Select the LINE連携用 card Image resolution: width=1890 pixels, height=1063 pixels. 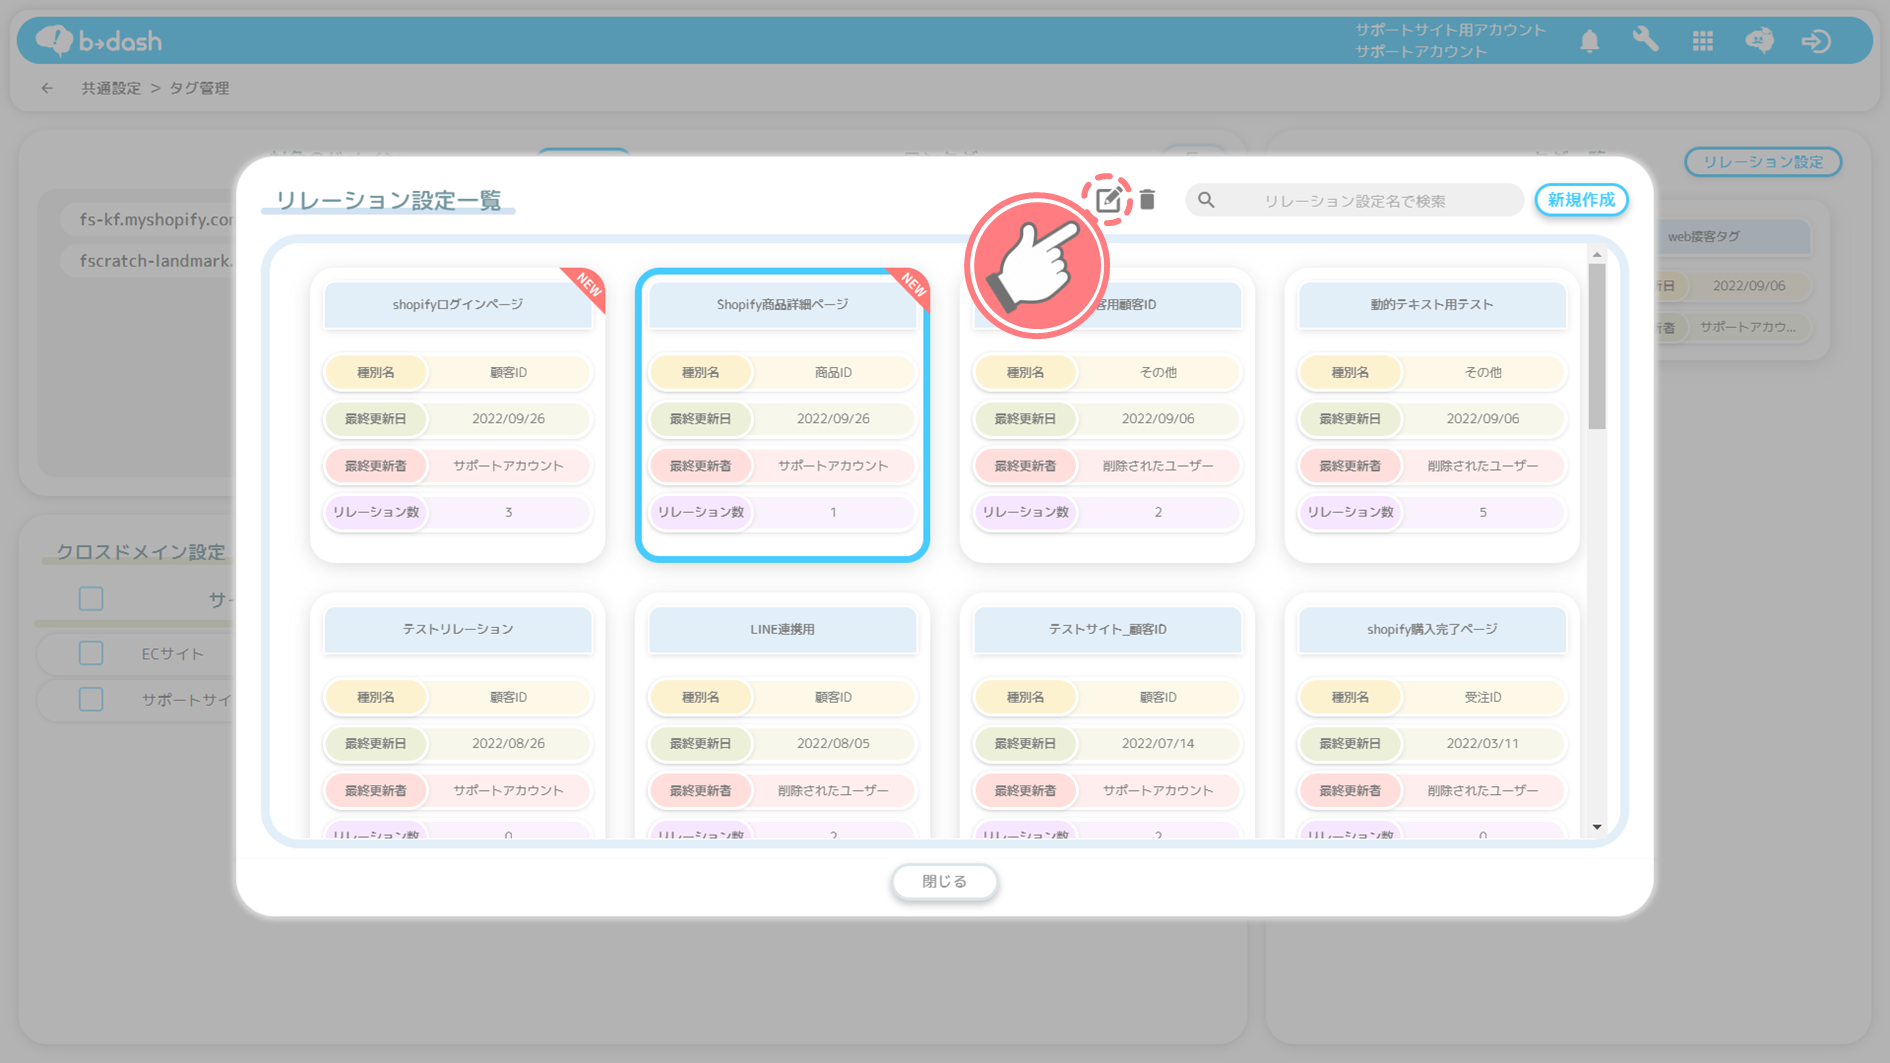(782, 716)
